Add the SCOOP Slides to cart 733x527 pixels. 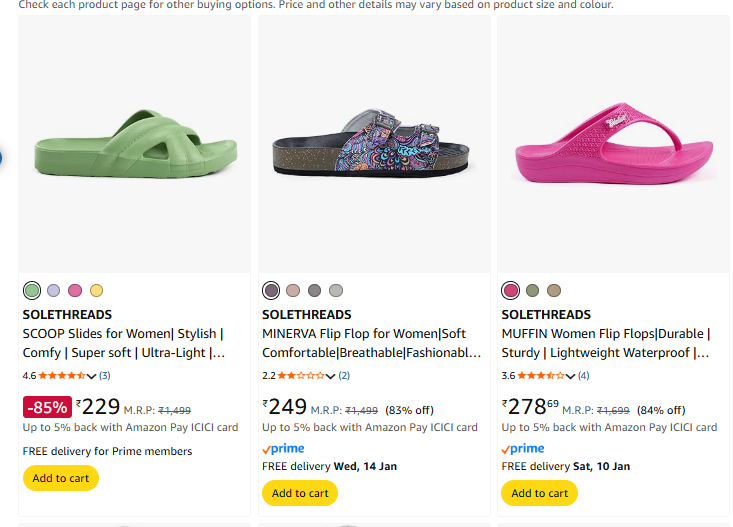pos(61,478)
